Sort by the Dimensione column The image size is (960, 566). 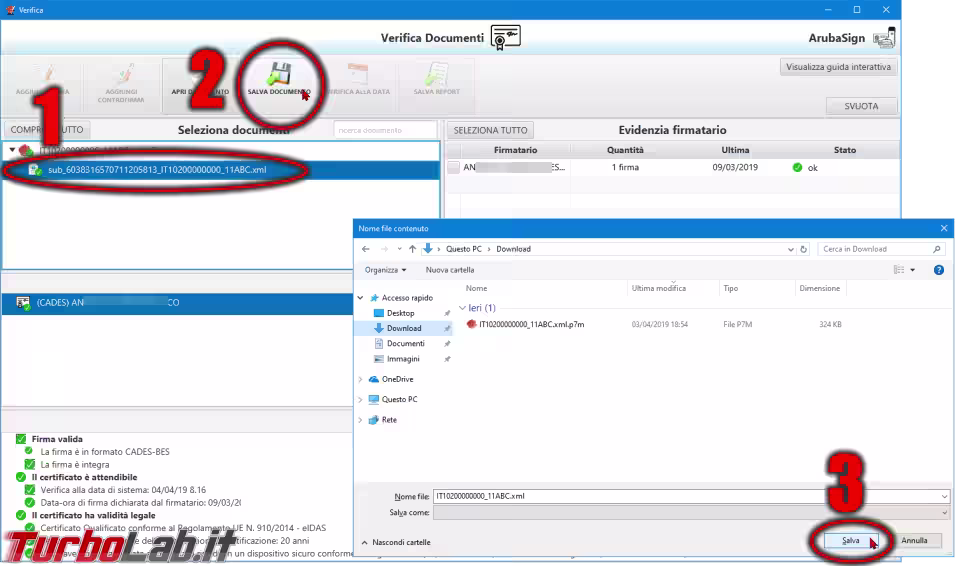819,289
